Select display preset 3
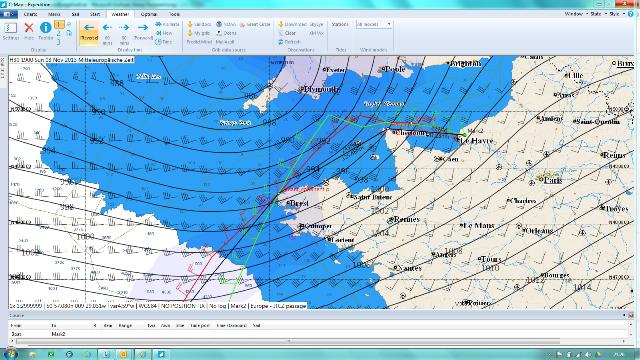 click(x=58, y=42)
